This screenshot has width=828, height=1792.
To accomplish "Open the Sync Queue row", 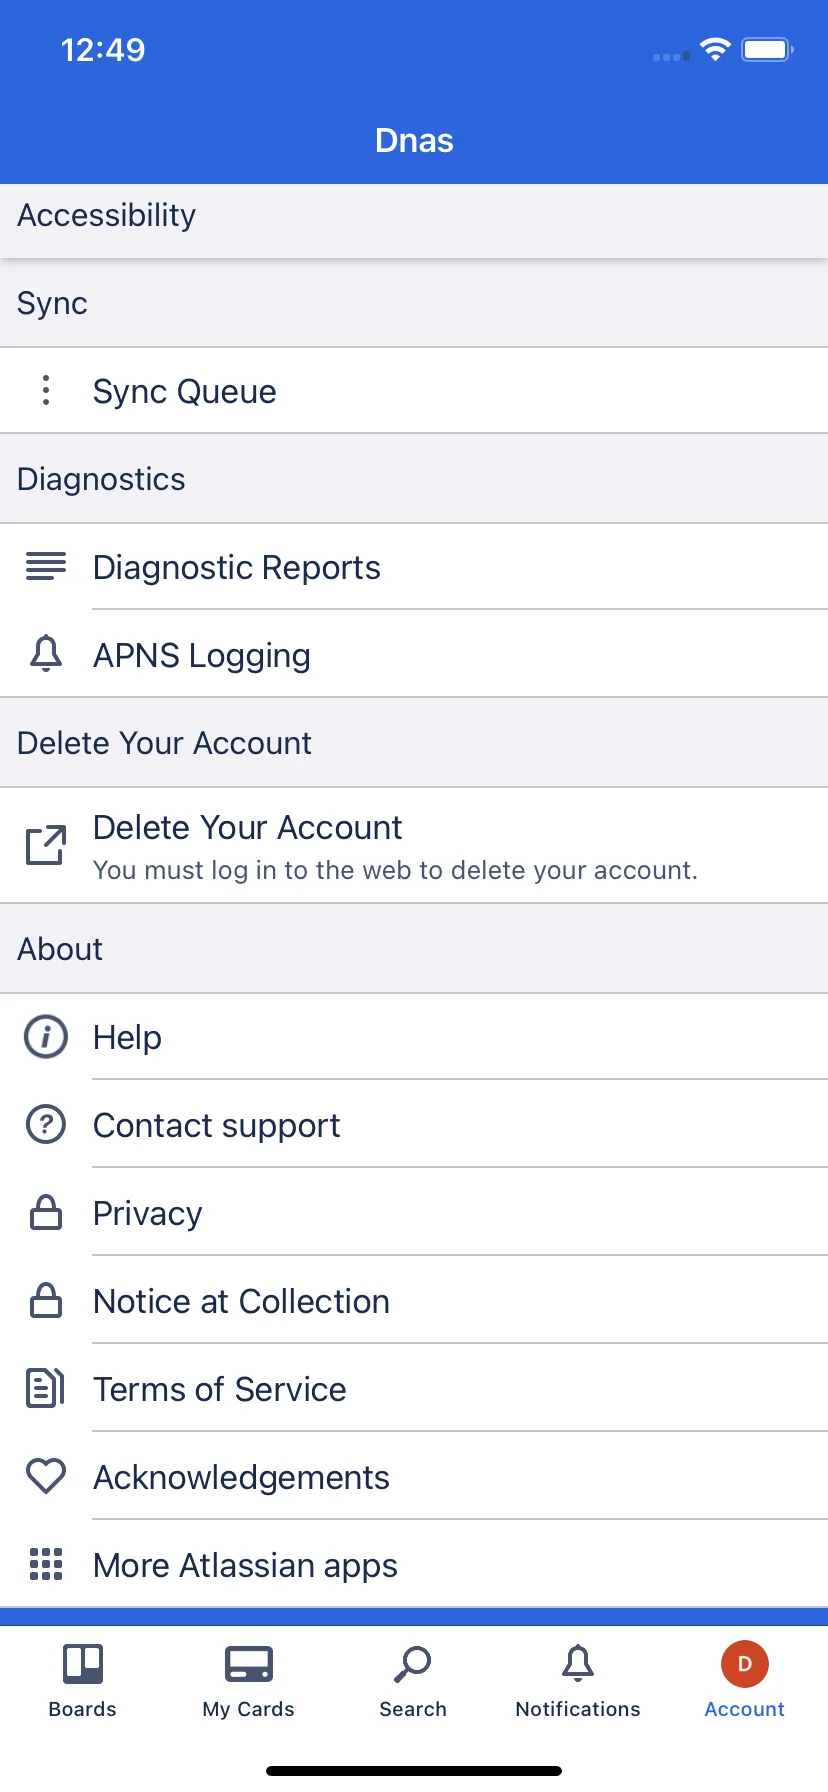I will [x=414, y=391].
